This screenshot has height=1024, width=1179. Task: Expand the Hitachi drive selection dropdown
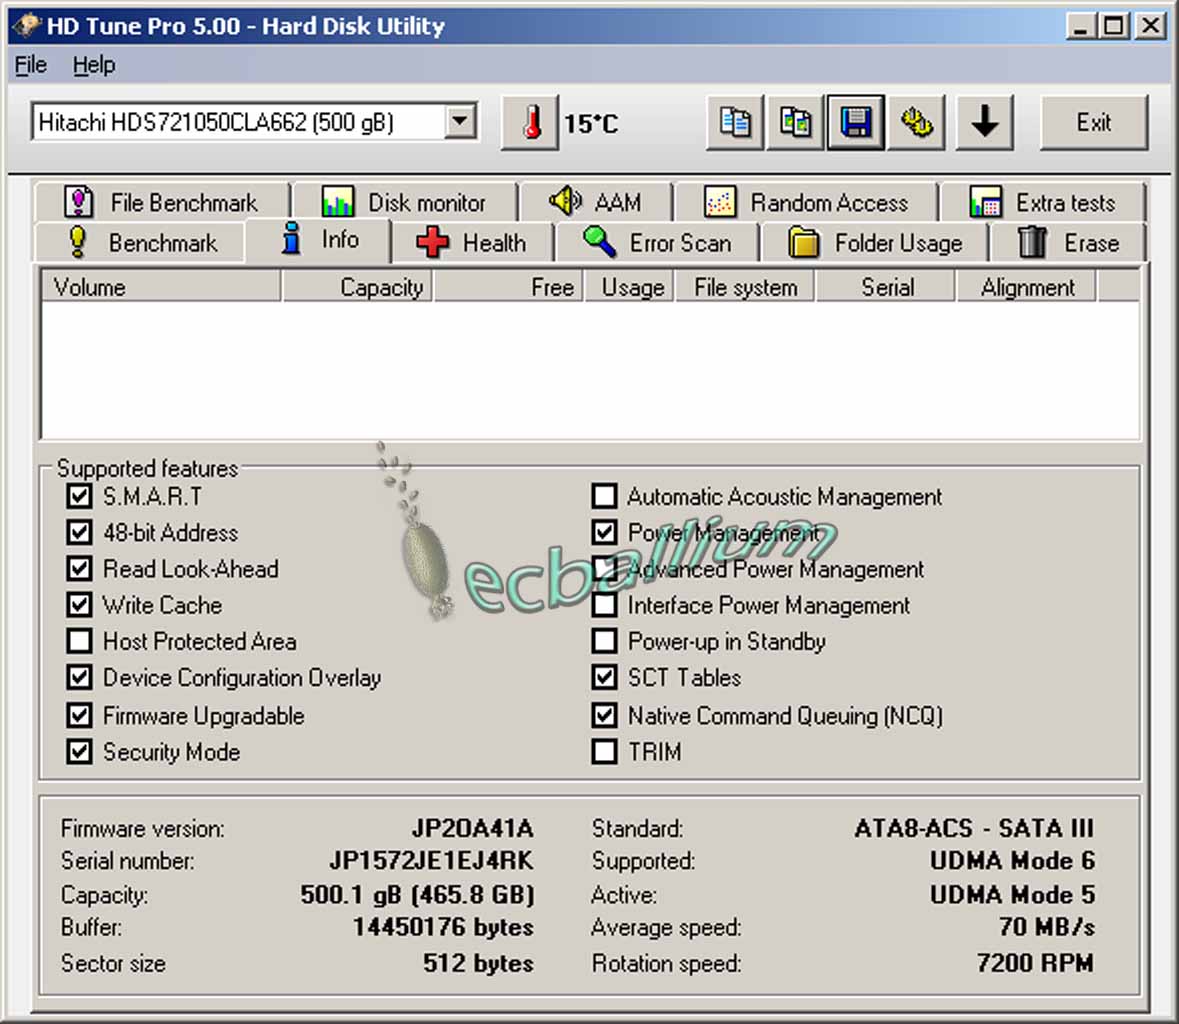click(459, 122)
